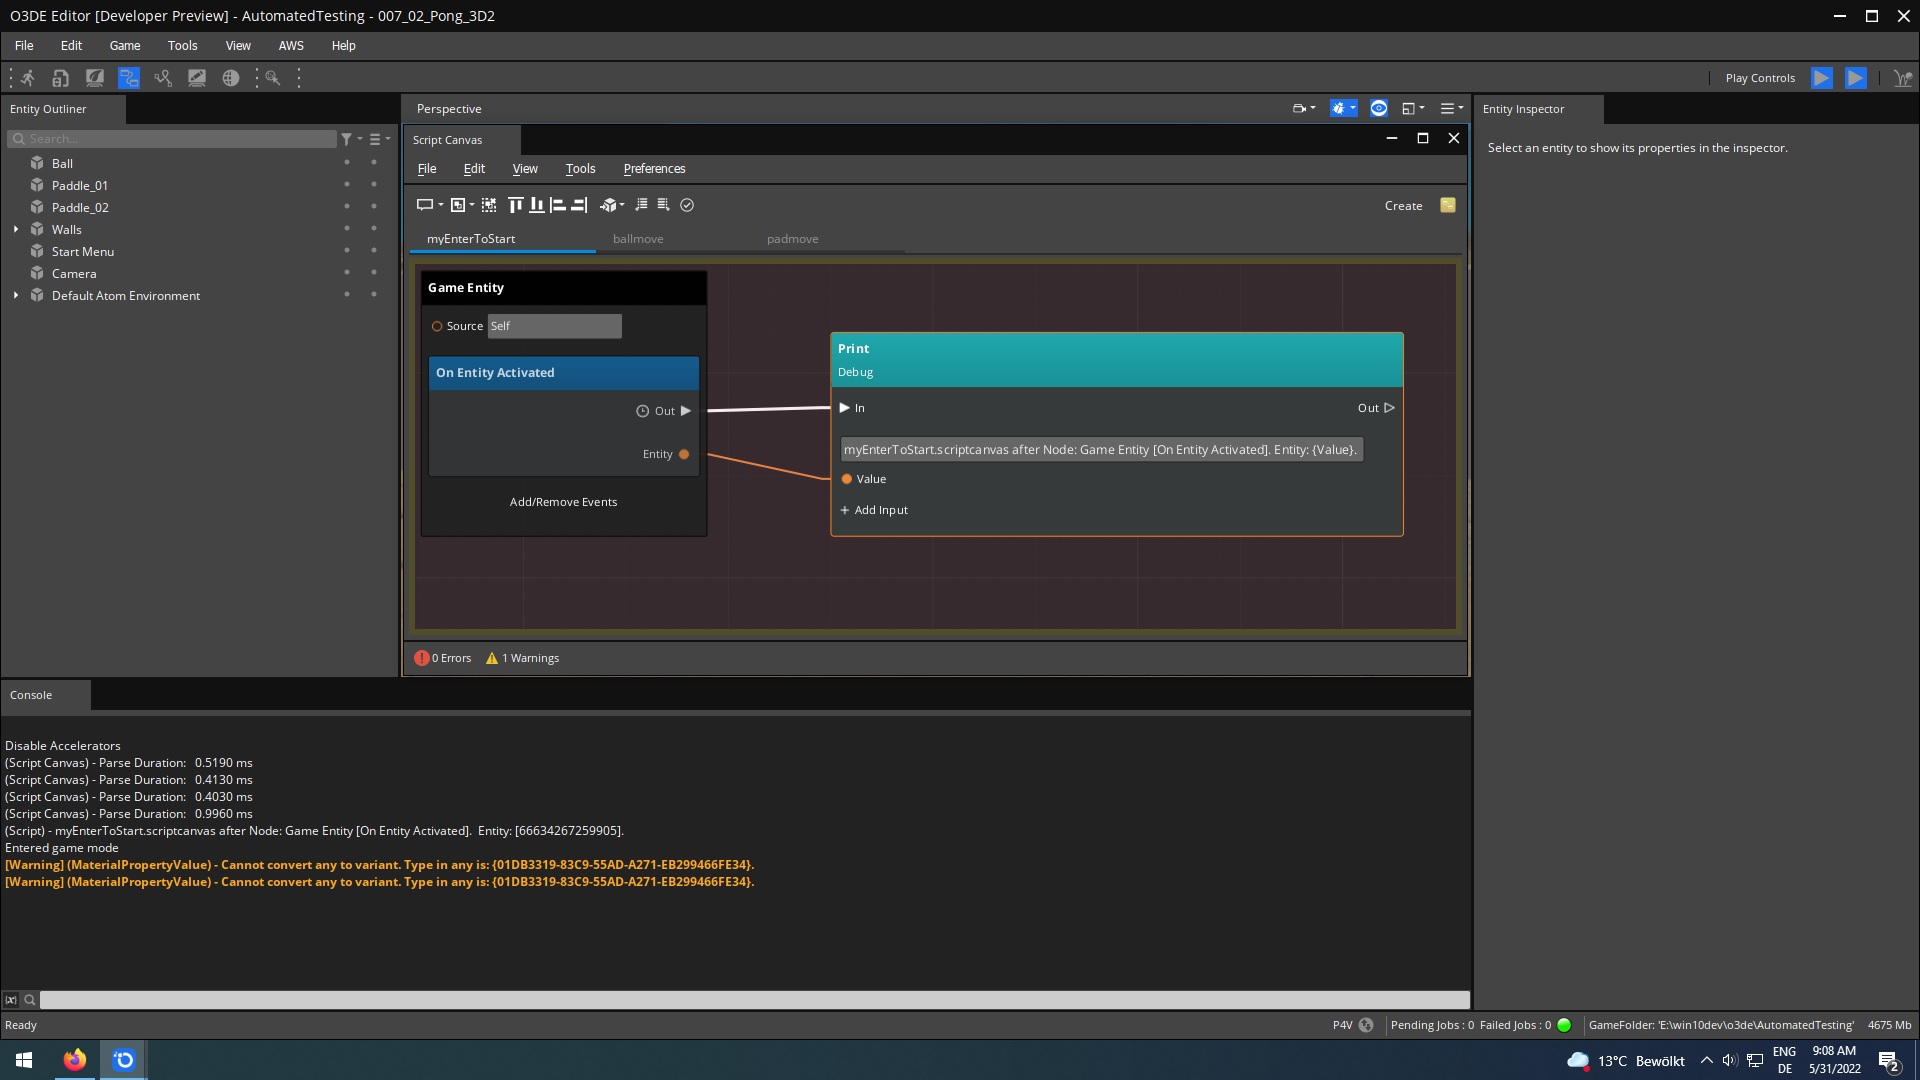The height and width of the screenshot is (1080, 1920).
Task: Open the UI Editor globe icon
Action: [231, 78]
